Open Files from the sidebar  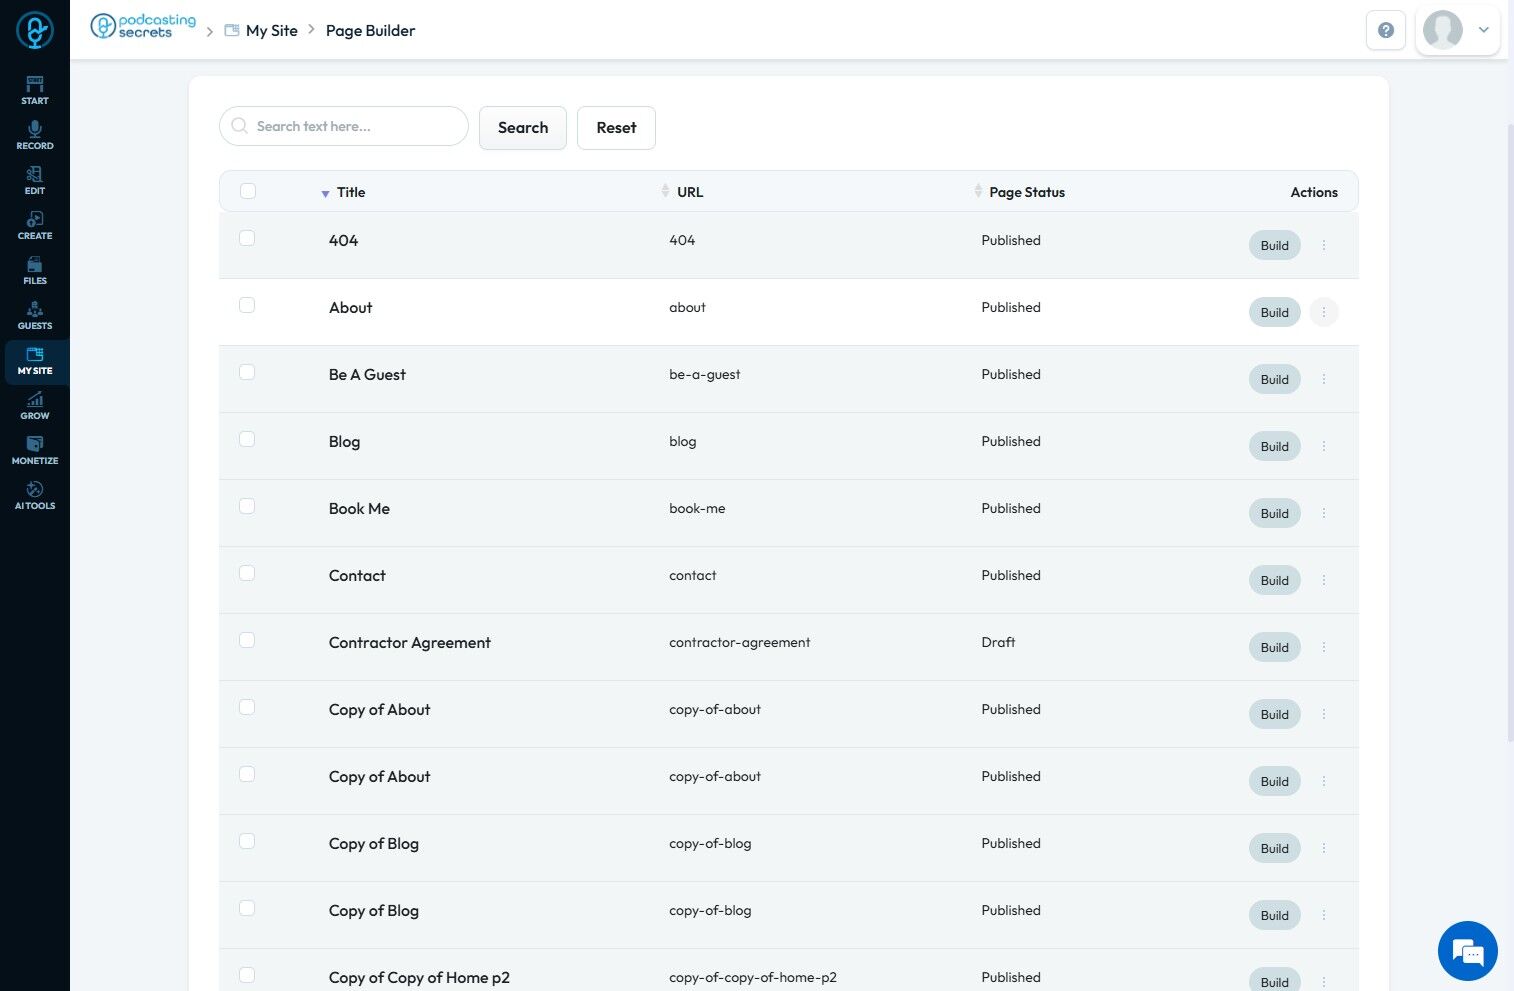coord(34,270)
